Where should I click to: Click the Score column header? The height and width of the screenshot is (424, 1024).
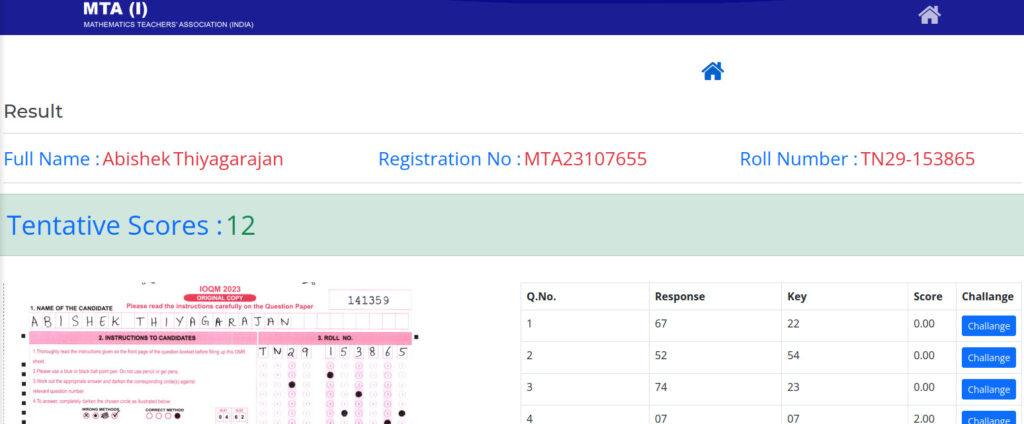click(927, 297)
